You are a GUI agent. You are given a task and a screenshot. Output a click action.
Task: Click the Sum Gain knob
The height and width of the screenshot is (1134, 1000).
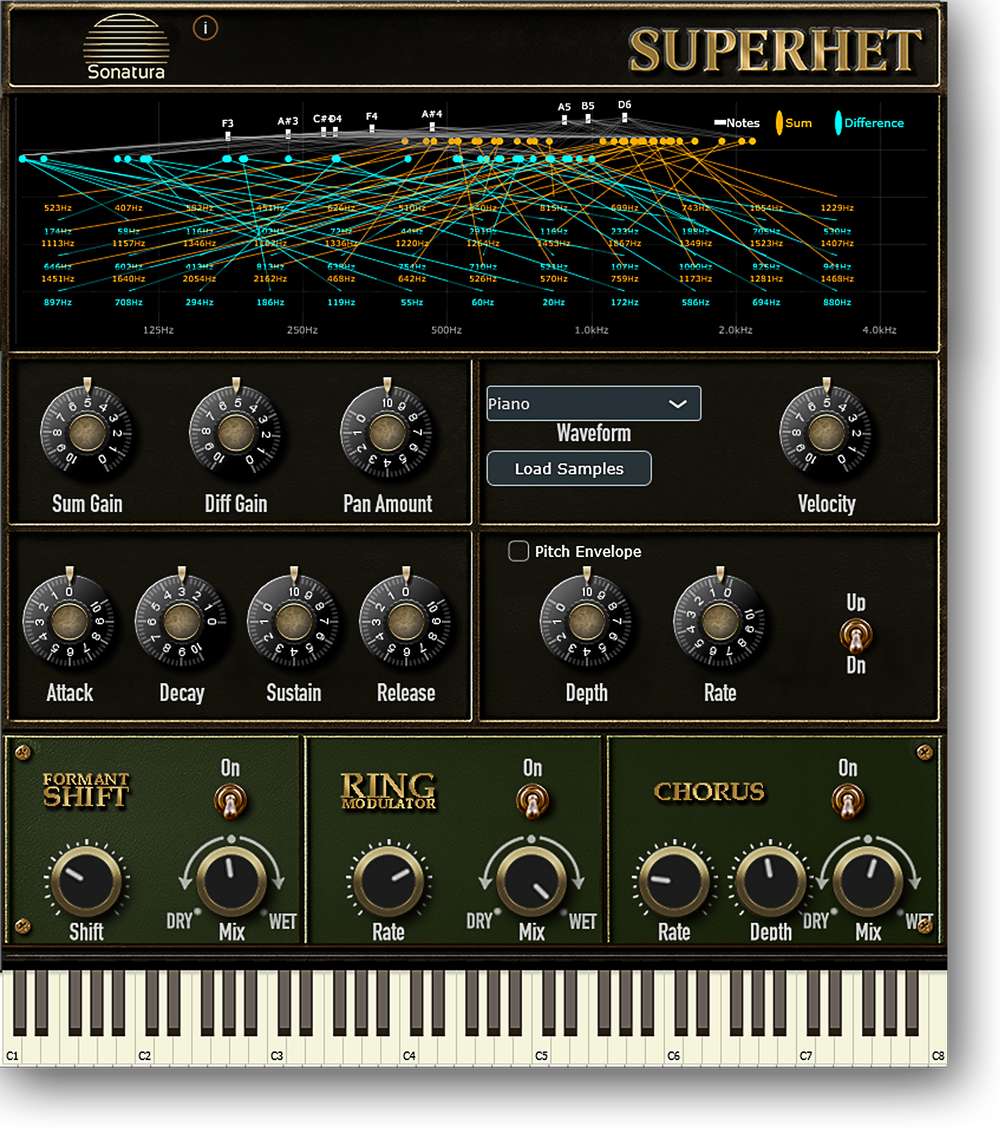pos(87,432)
